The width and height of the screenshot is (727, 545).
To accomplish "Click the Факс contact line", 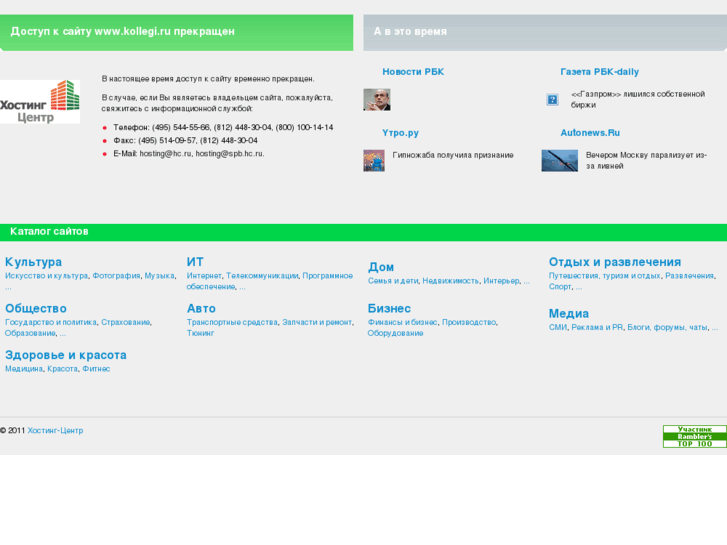I will point(185,140).
